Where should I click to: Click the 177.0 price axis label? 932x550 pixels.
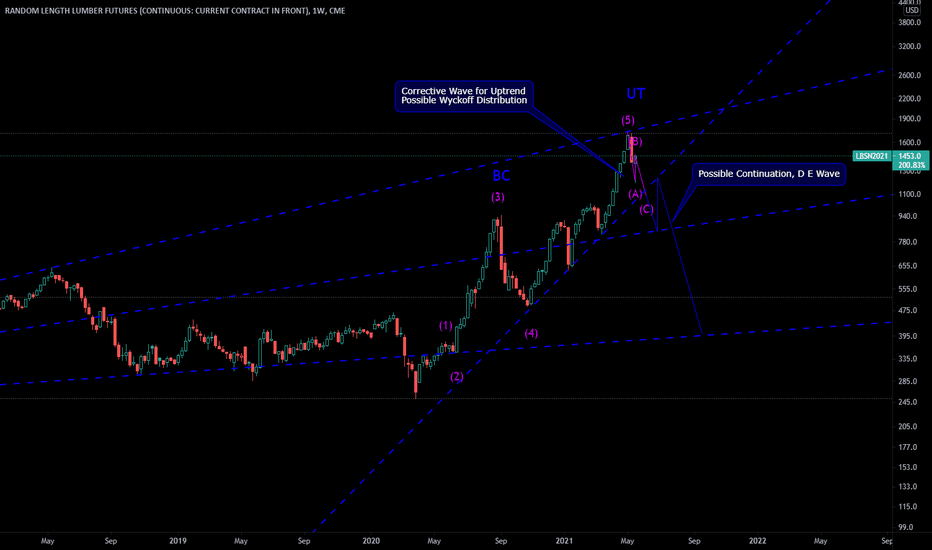tap(908, 447)
